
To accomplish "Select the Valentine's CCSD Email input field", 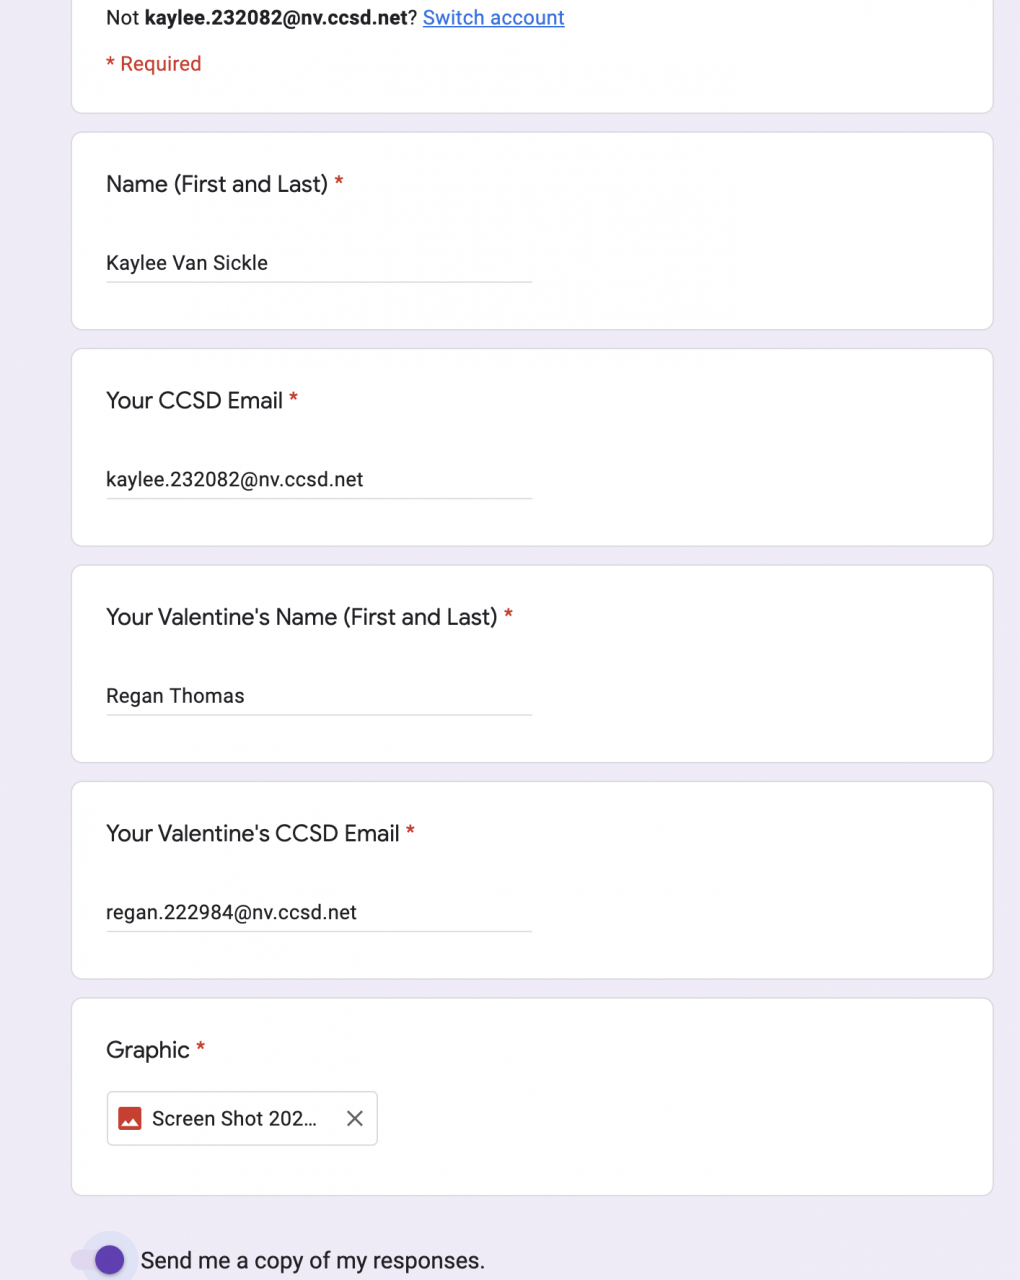I will pyautogui.click(x=318, y=912).
